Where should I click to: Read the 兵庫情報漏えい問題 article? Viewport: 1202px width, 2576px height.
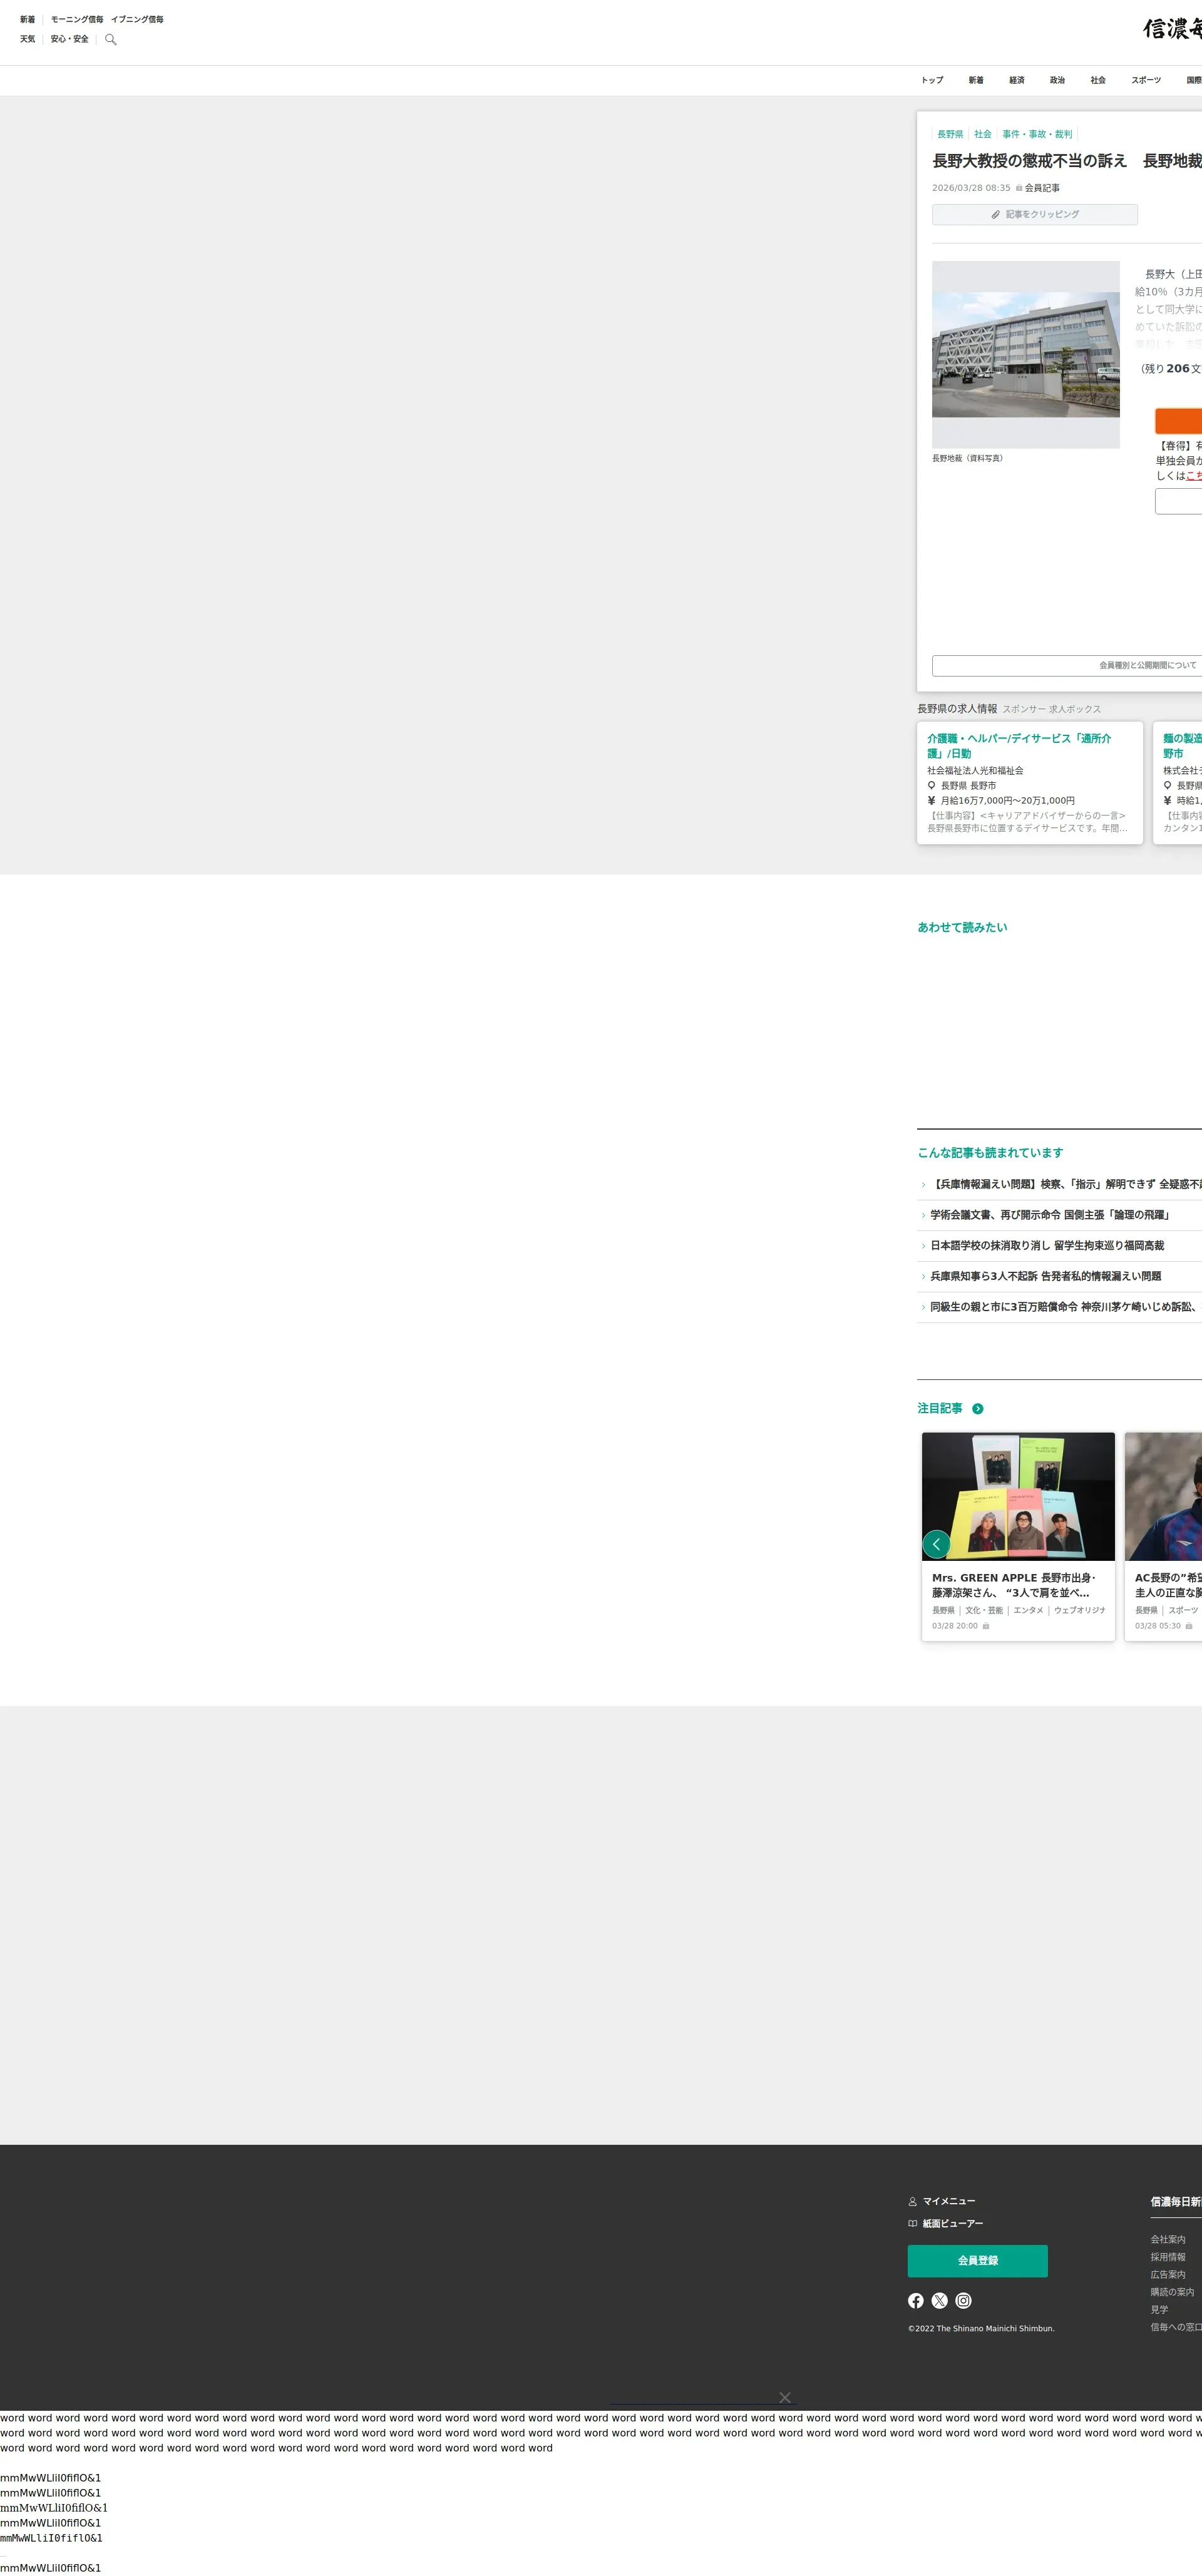1066,1184
